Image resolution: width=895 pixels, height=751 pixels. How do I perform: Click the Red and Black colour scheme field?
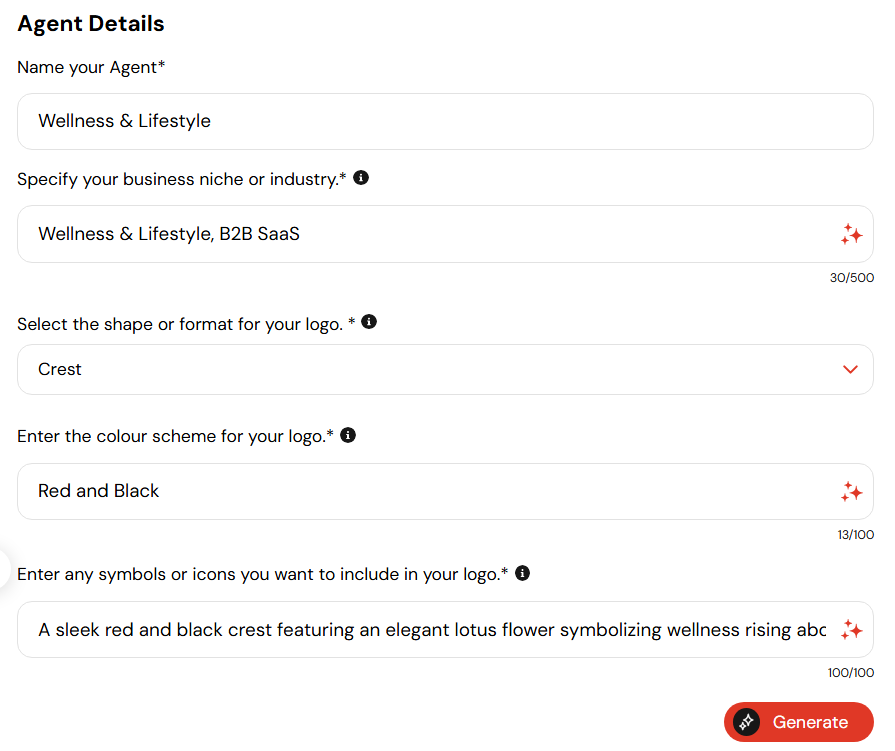pos(445,491)
